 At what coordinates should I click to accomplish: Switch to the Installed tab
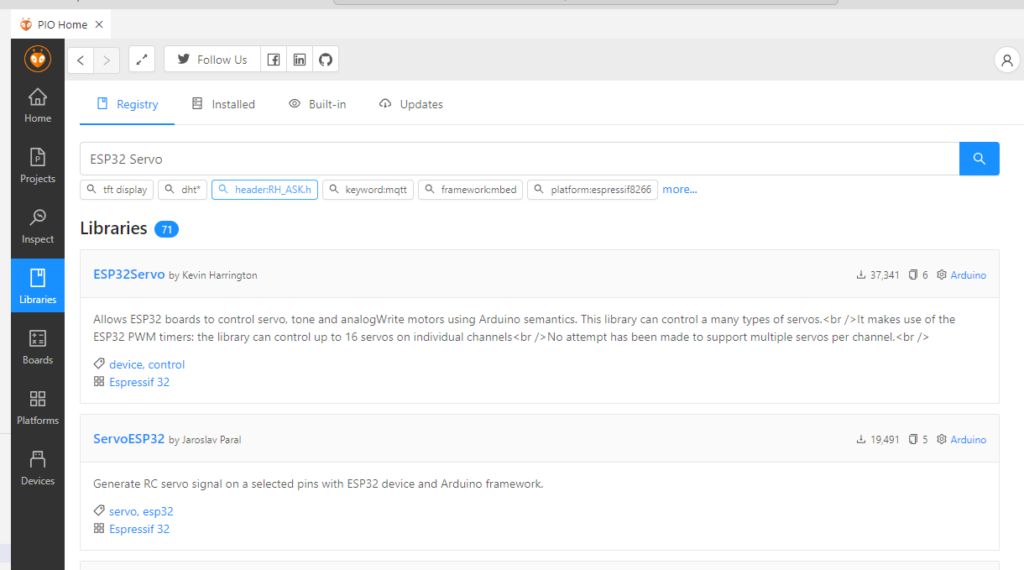click(x=223, y=104)
